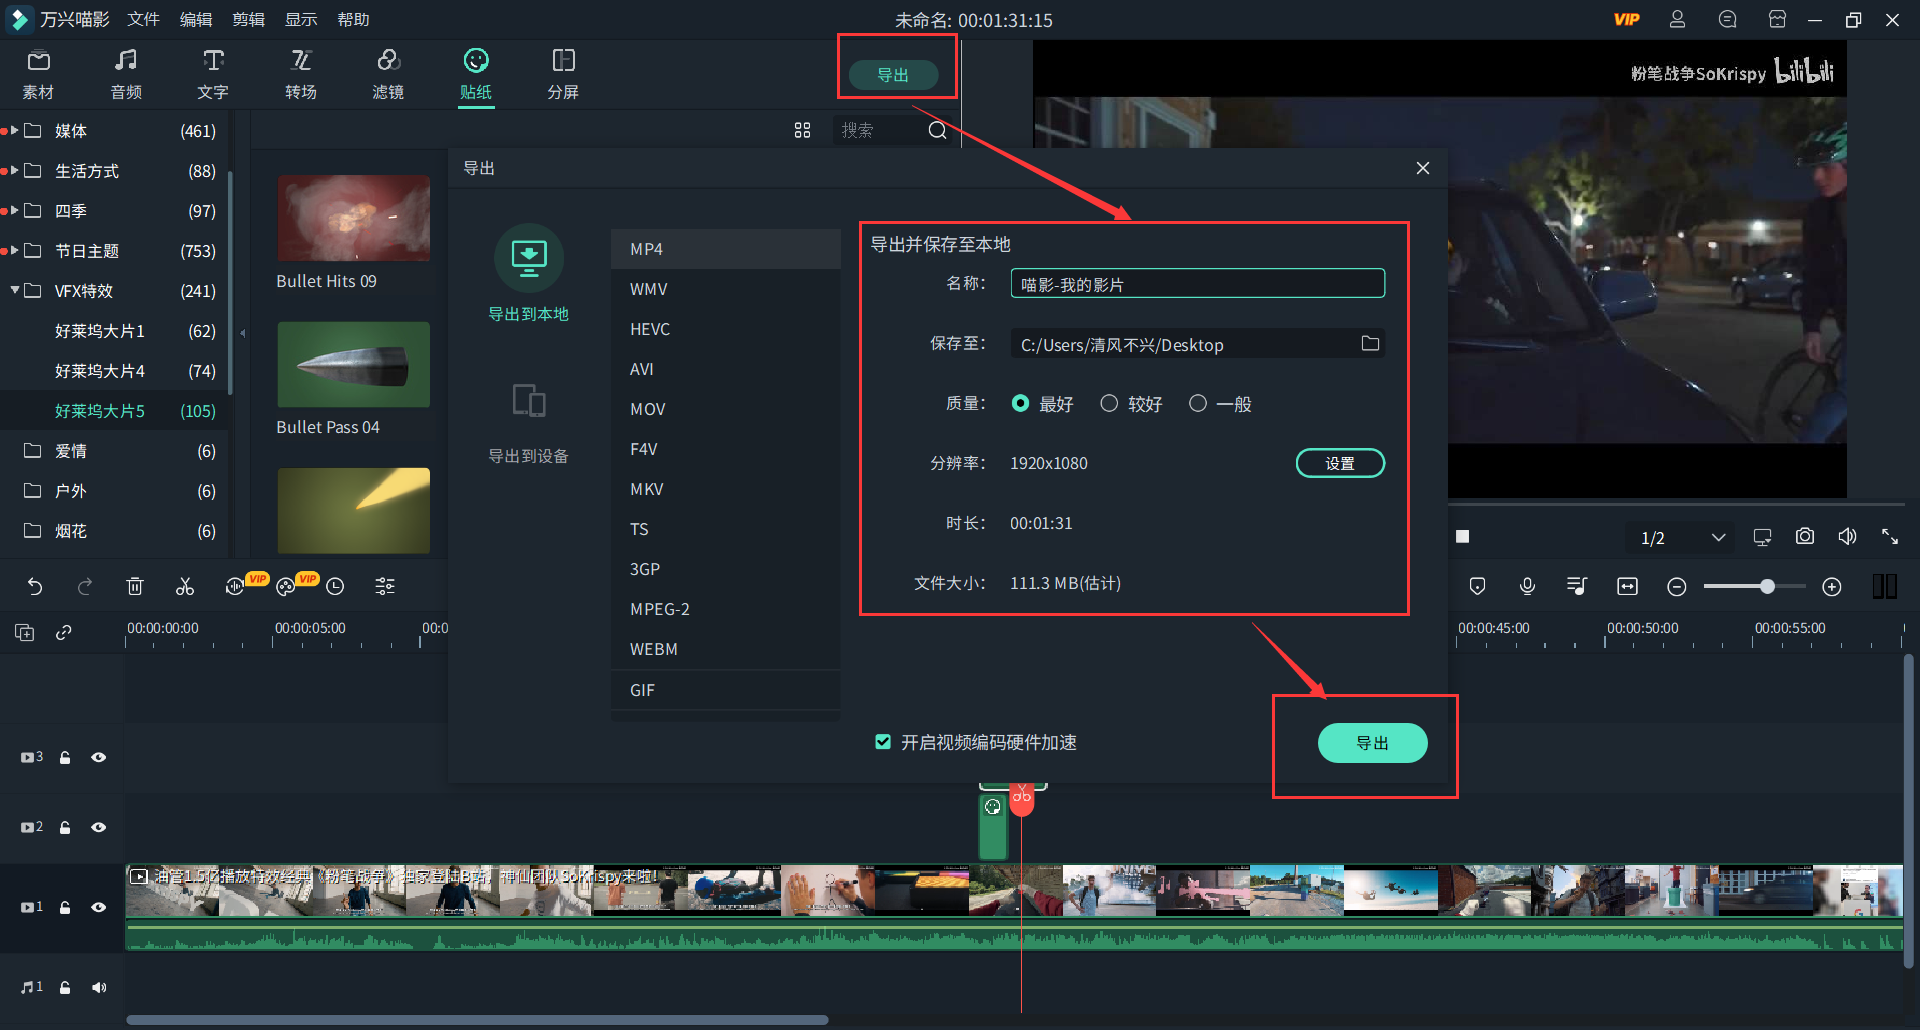Hide track 2 with its eye toggle
Screen dimensions: 1920x1030
99,827
